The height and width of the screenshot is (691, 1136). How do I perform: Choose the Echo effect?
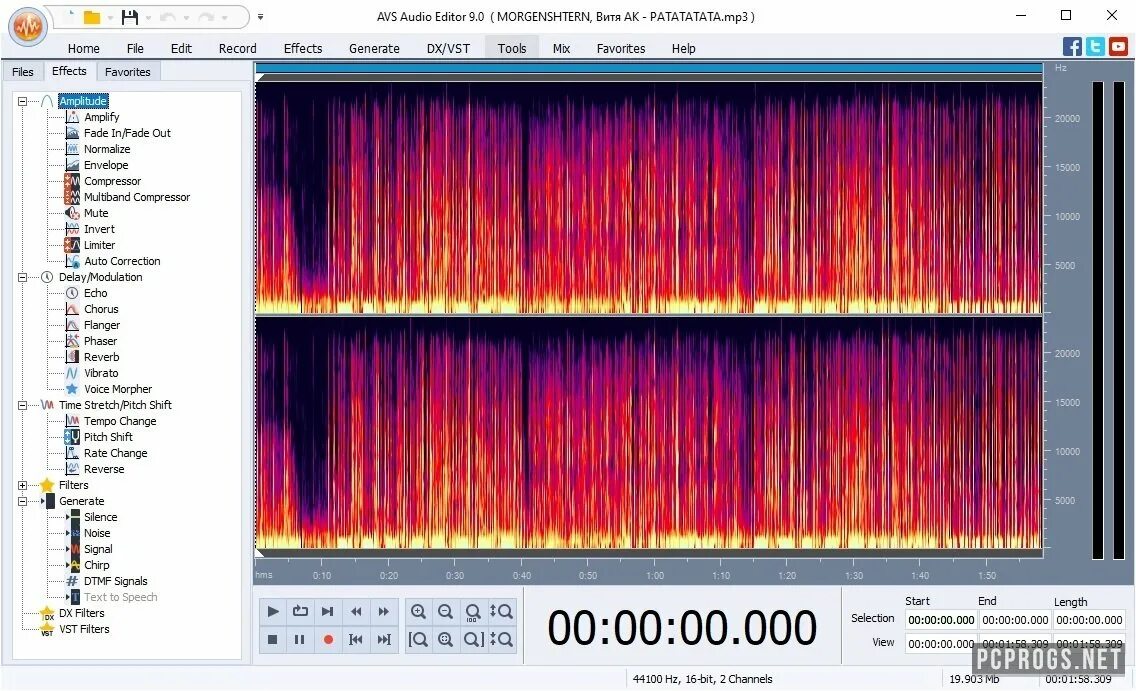click(96, 293)
